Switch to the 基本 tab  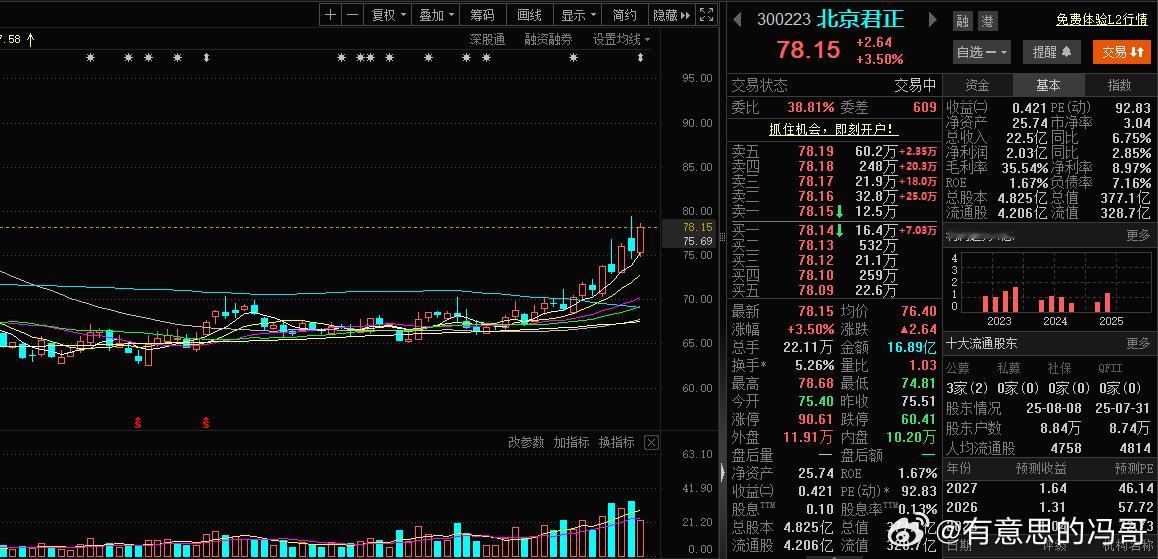1048,86
